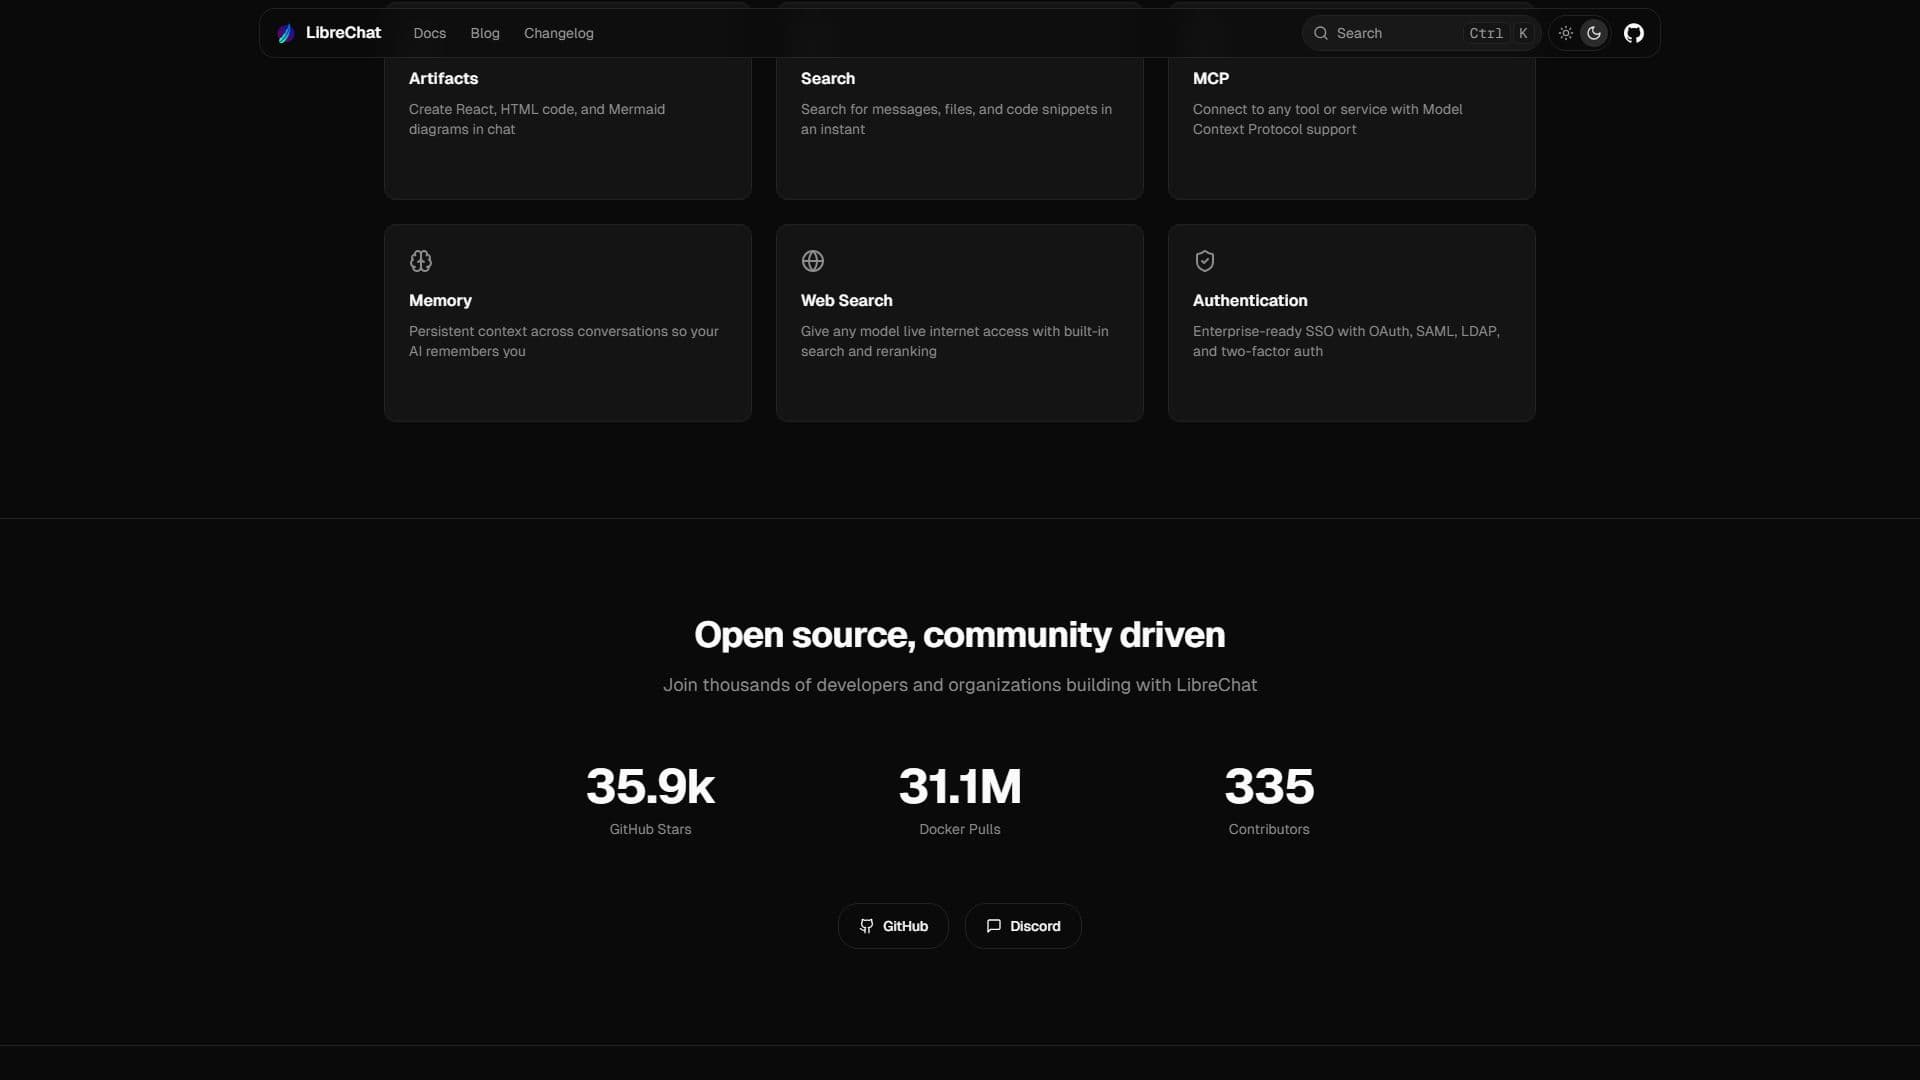
Task: Click the 31.1M Docker Pulls figure
Action: (960, 786)
